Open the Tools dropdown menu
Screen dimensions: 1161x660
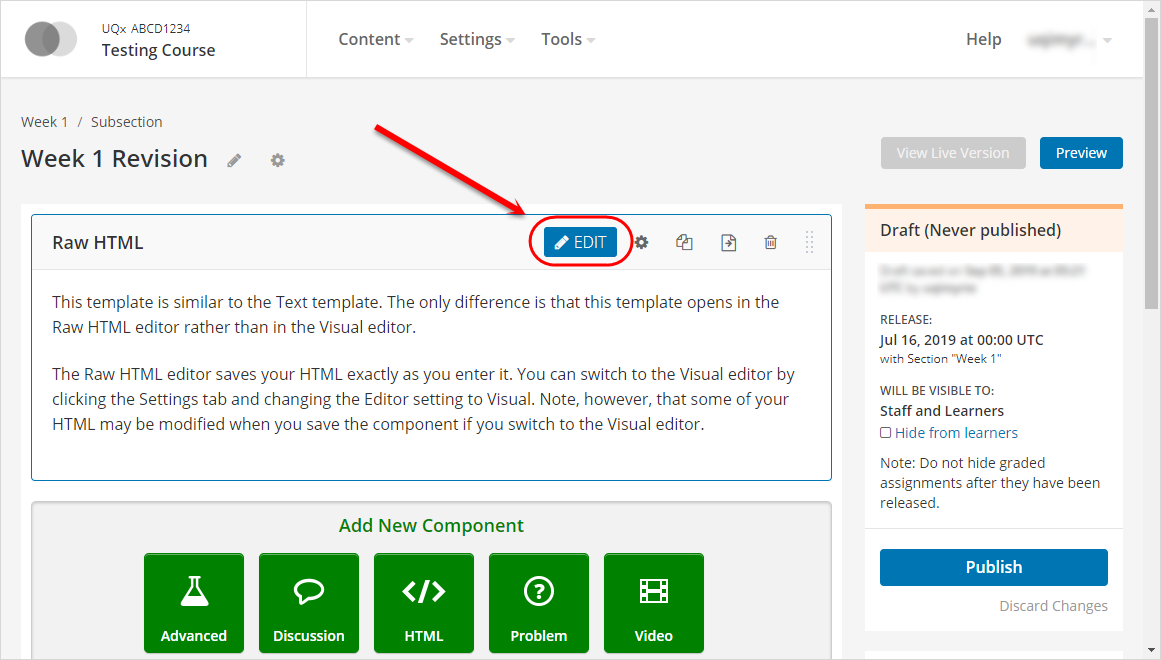pos(561,39)
